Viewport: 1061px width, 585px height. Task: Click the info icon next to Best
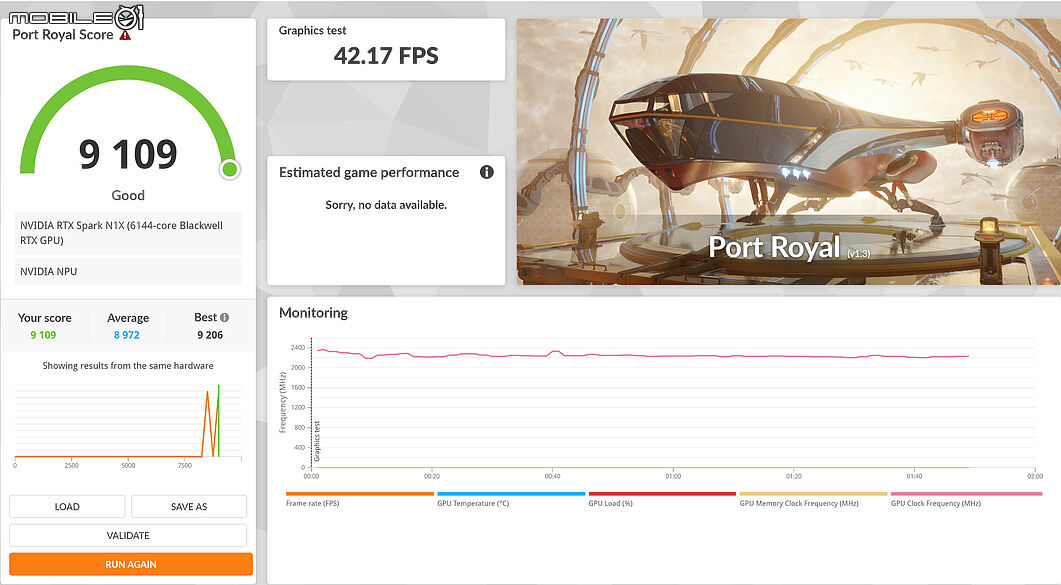click(x=225, y=317)
